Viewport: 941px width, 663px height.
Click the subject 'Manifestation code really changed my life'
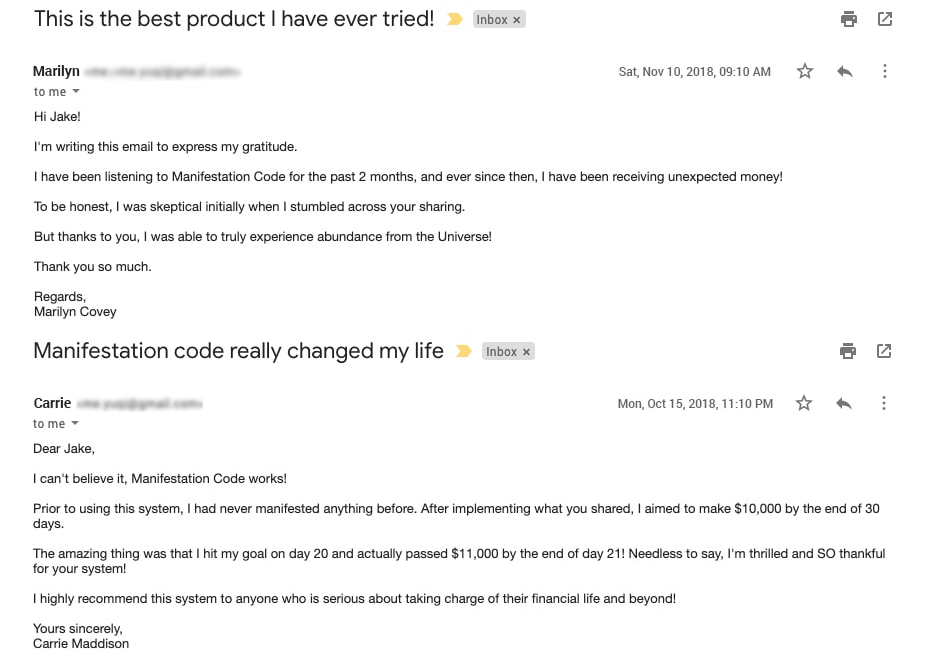pos(238,351)
